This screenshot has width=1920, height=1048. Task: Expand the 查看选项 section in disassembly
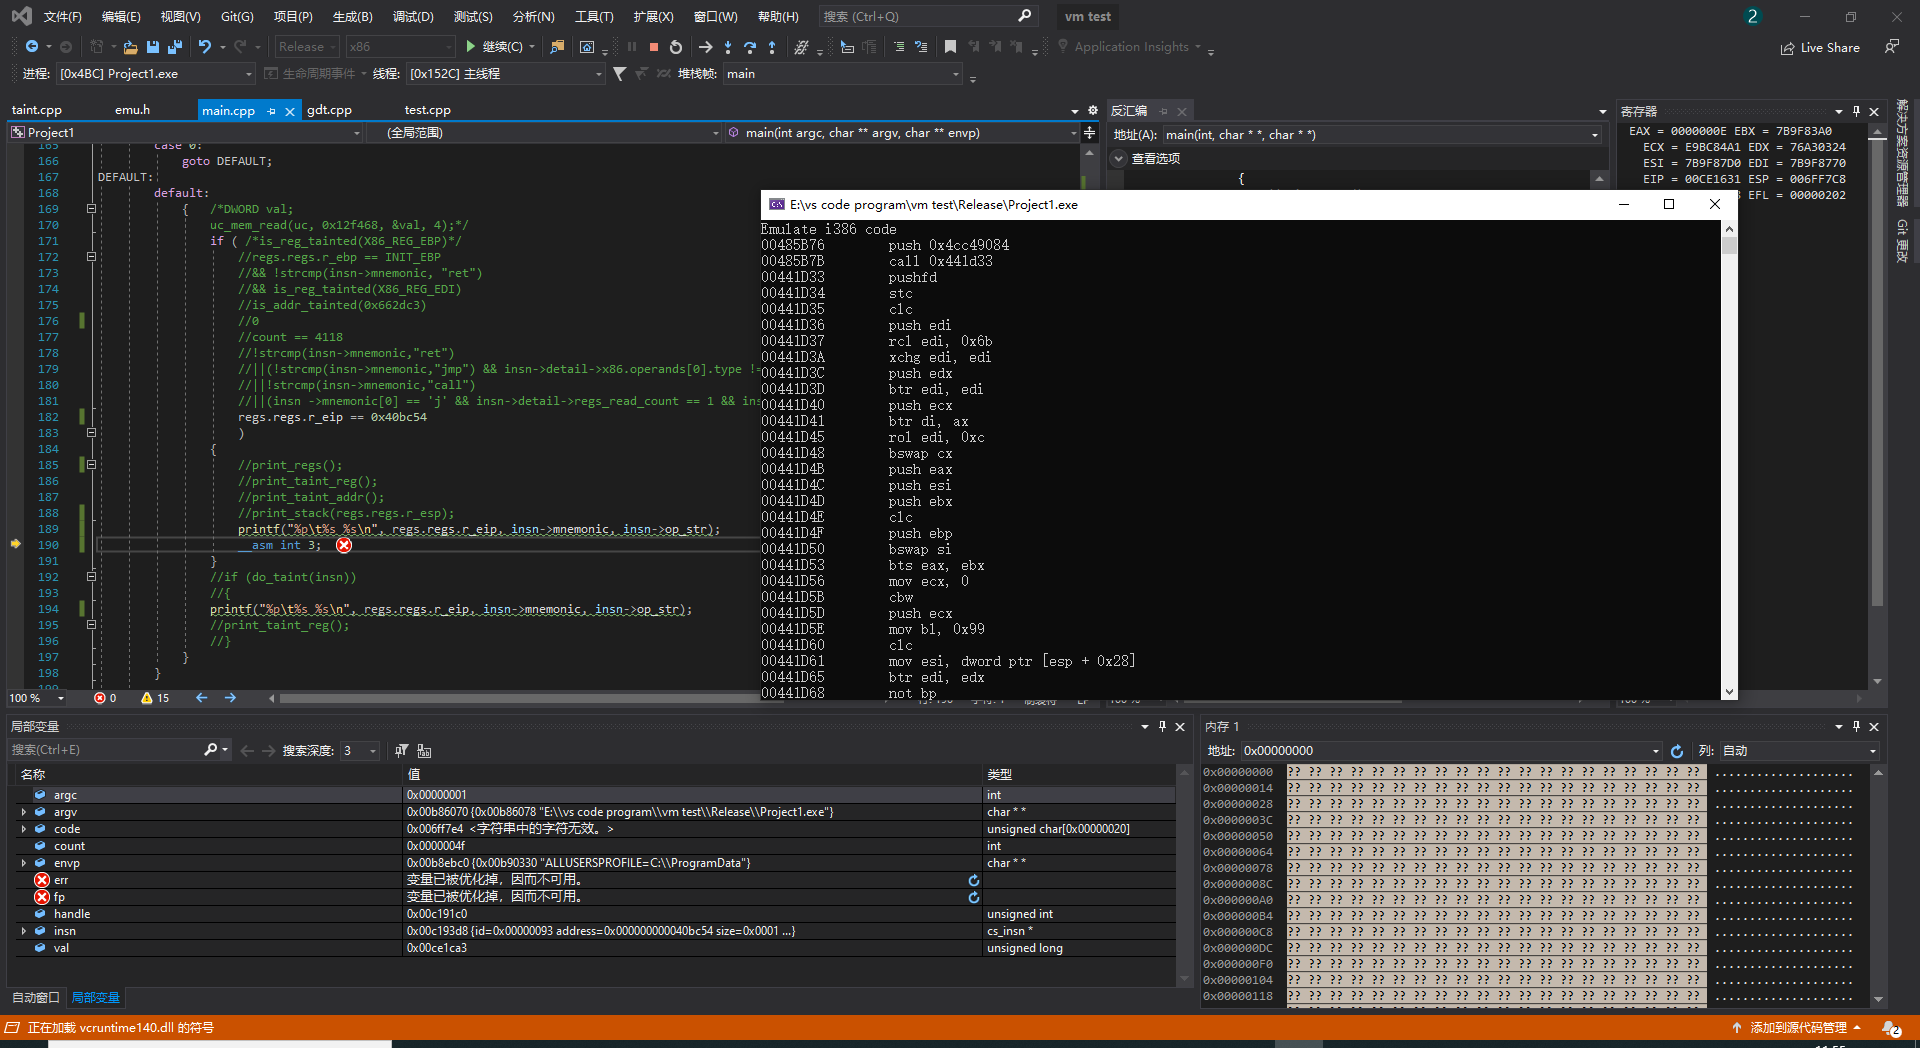[x=1120, y=159]
